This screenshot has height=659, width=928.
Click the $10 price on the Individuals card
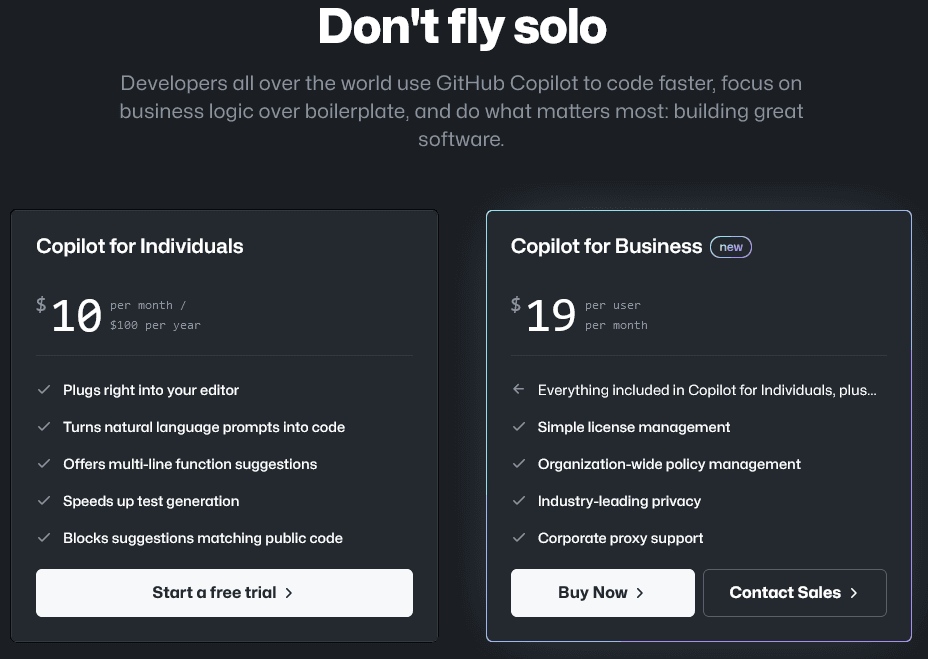(x=75, y=315)
